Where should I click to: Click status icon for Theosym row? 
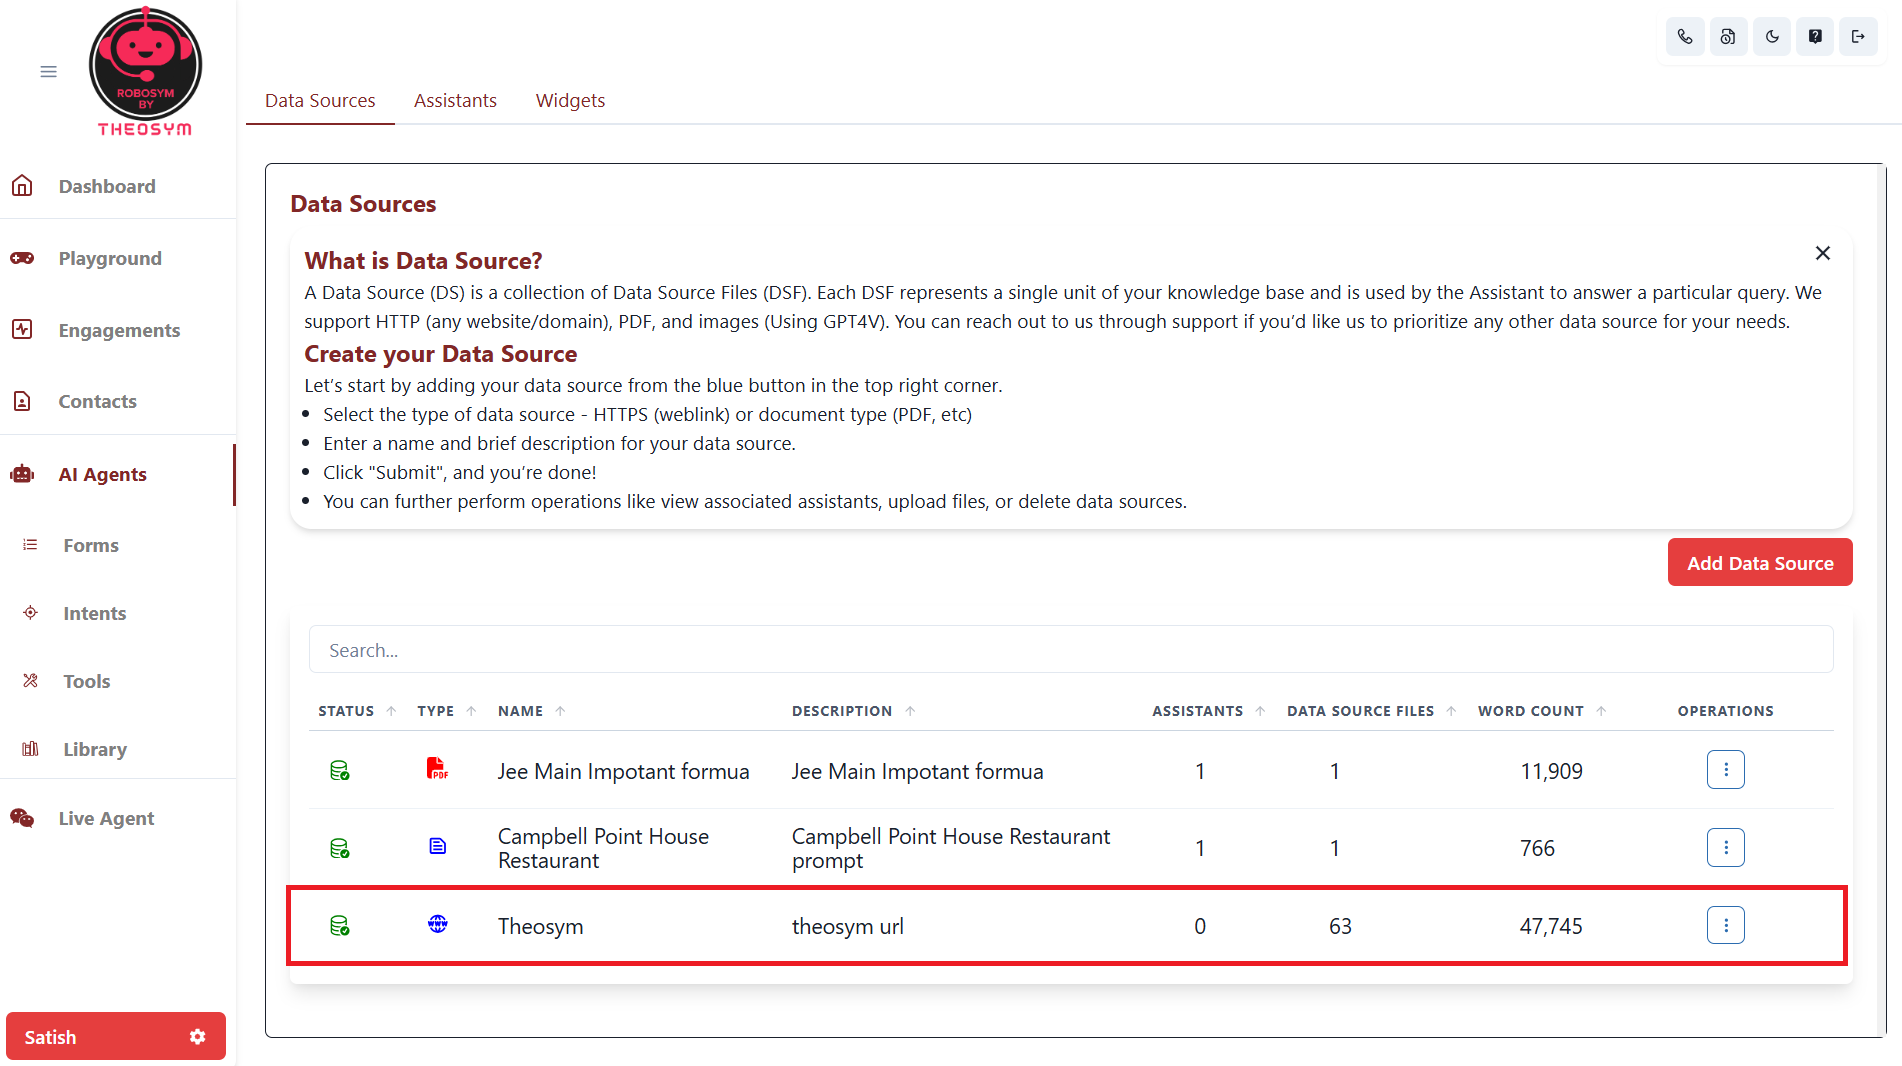tap(340, 926)
